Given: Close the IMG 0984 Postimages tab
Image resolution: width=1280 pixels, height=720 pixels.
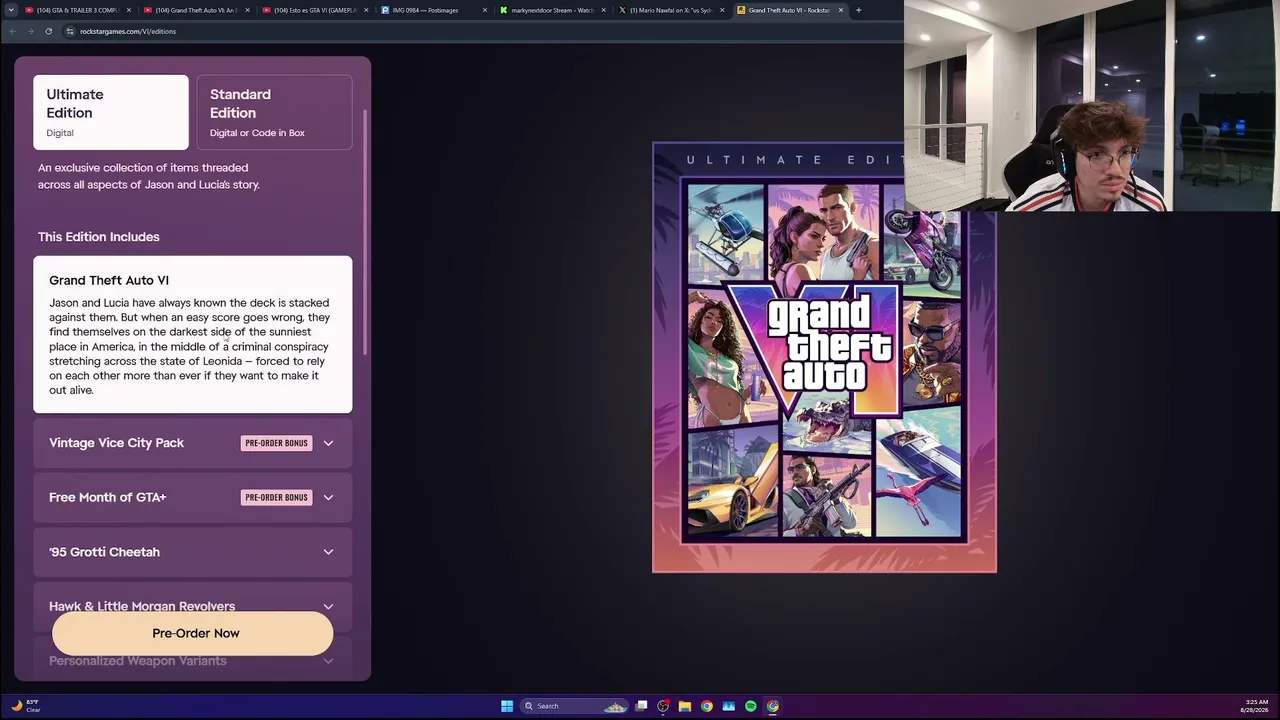Looking at the screenshot, I should coord(485,10).
